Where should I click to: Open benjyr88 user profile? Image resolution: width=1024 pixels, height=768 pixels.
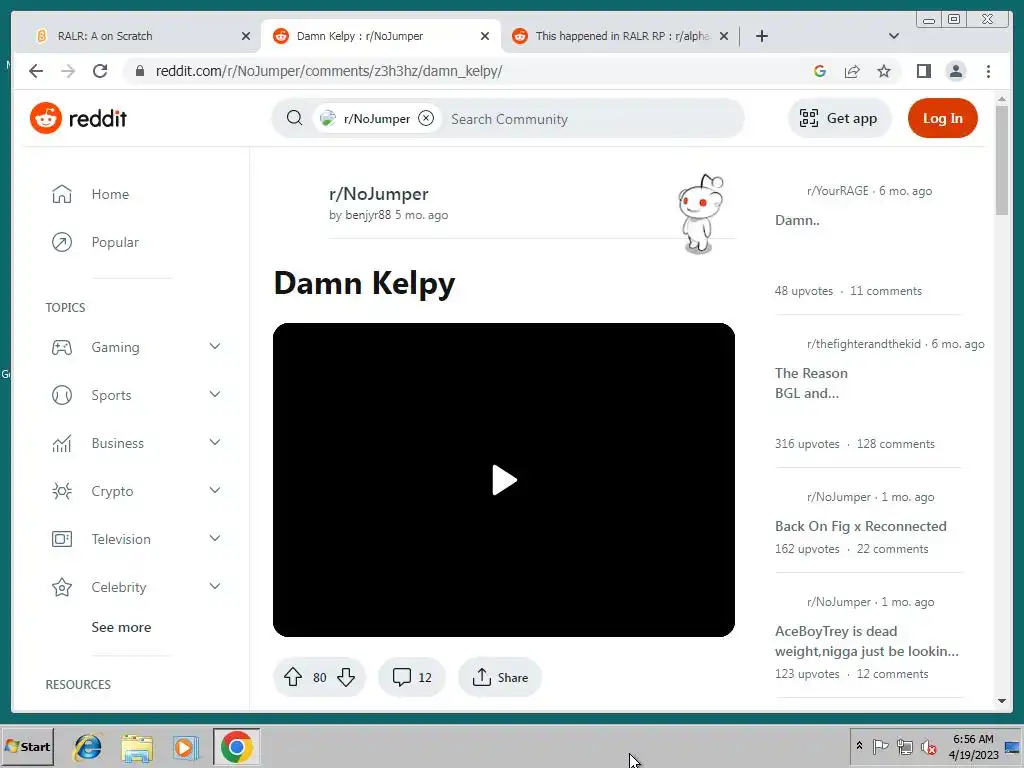(368, 215)
